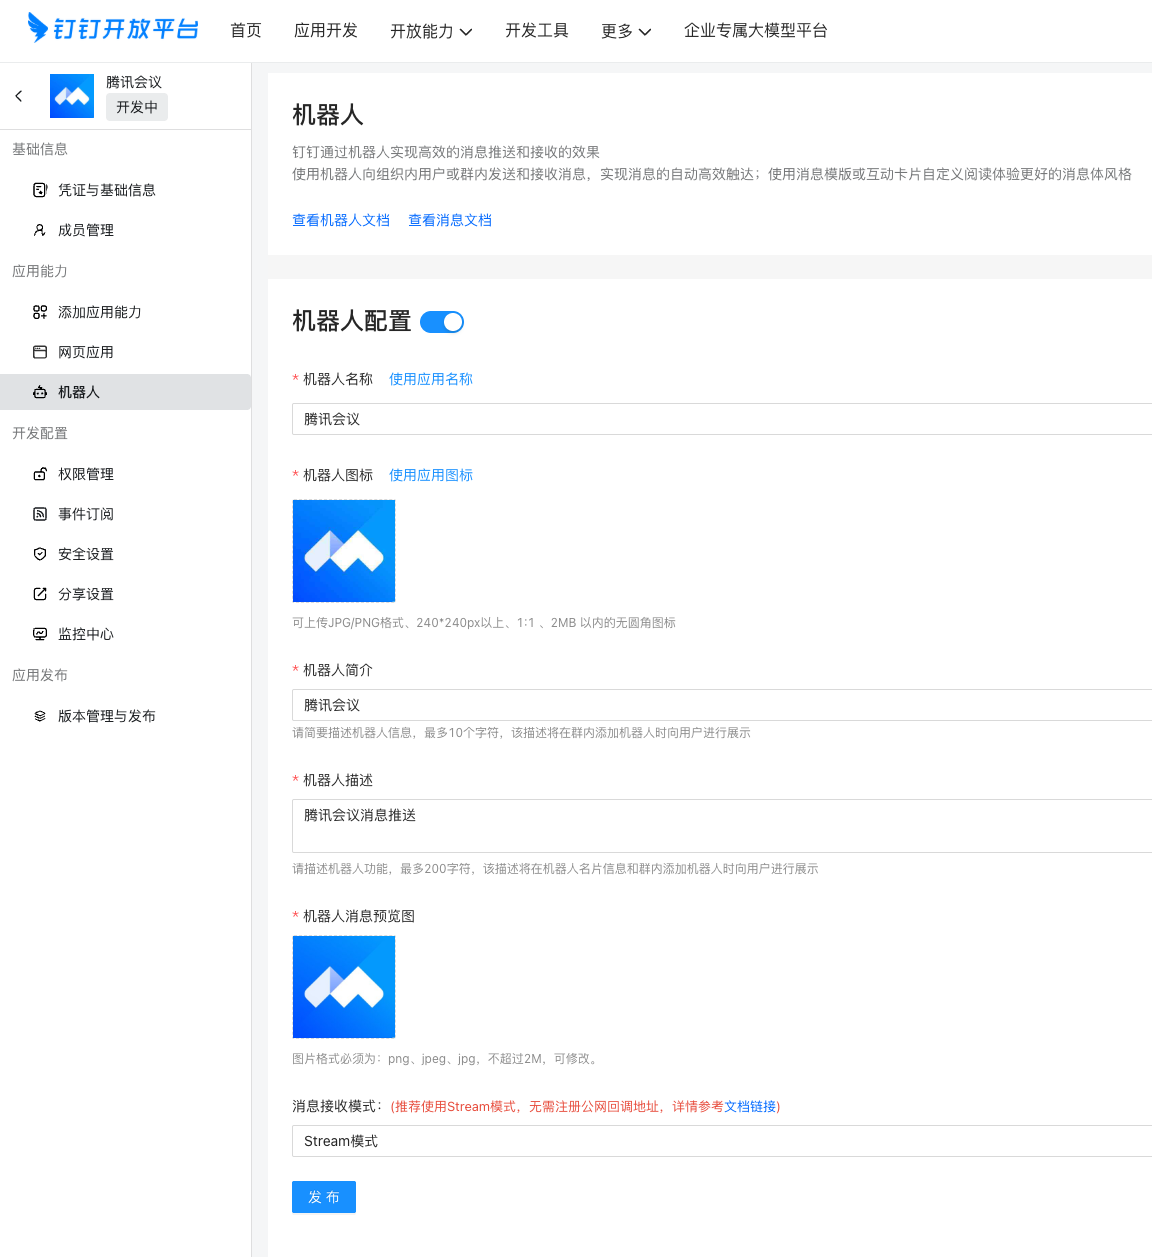Click the Tencent Meeting app icon in sidebar
The image size is (1152, 1257).
pyautogui.click(x=72, y=96)
